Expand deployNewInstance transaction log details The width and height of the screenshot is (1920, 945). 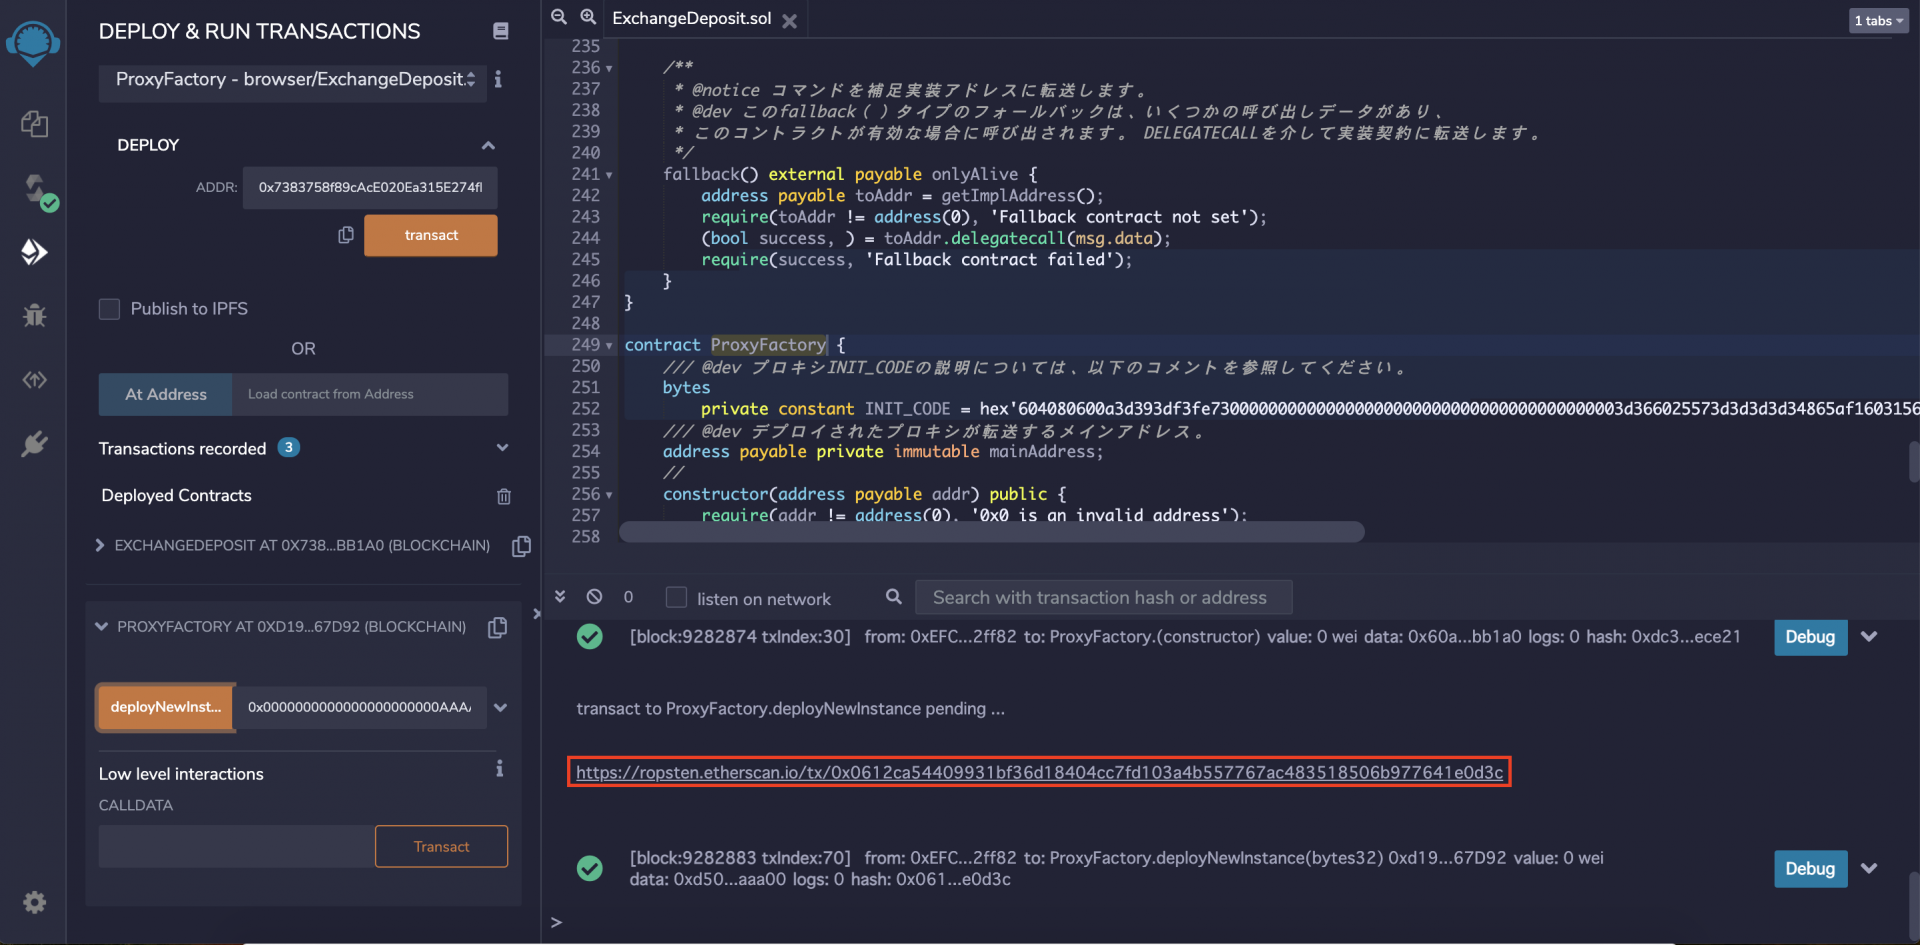tap(1869, 868)
